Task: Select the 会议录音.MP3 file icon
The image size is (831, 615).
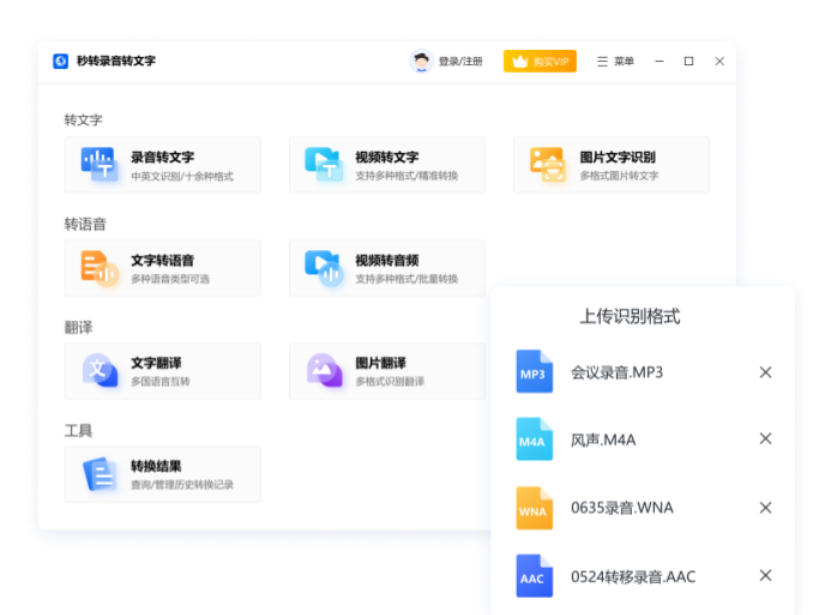Action: pos(534,372)
